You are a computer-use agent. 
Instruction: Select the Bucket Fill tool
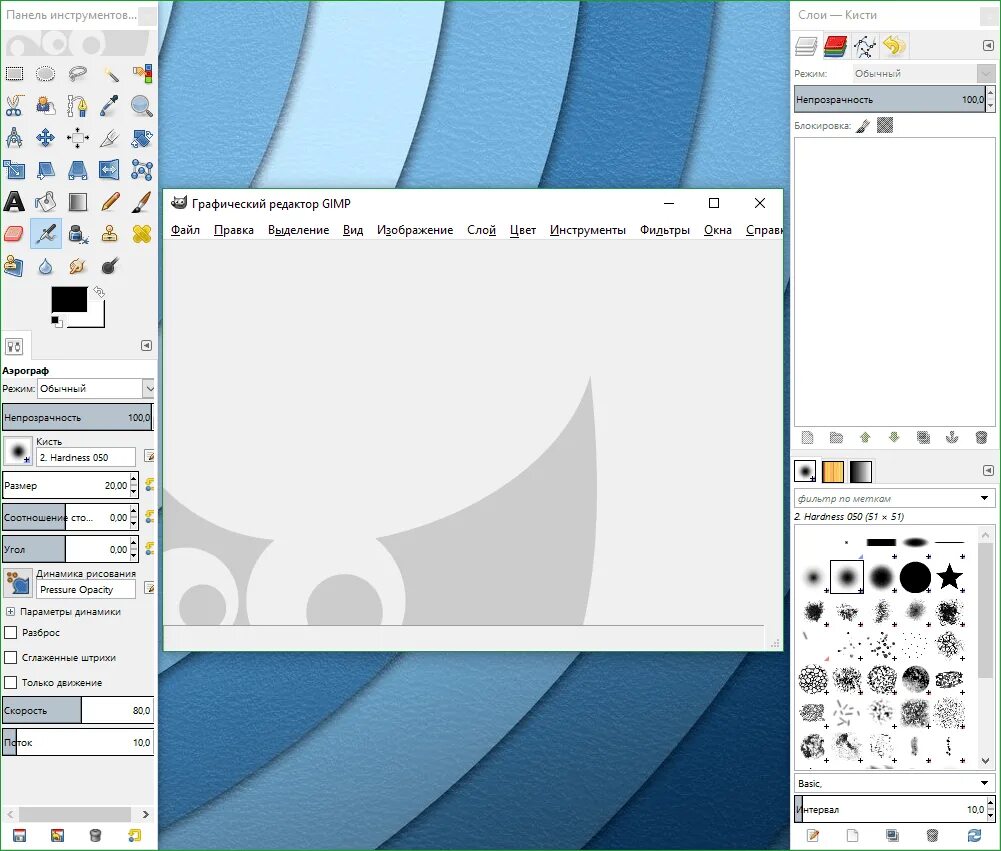tap(45, 202)
